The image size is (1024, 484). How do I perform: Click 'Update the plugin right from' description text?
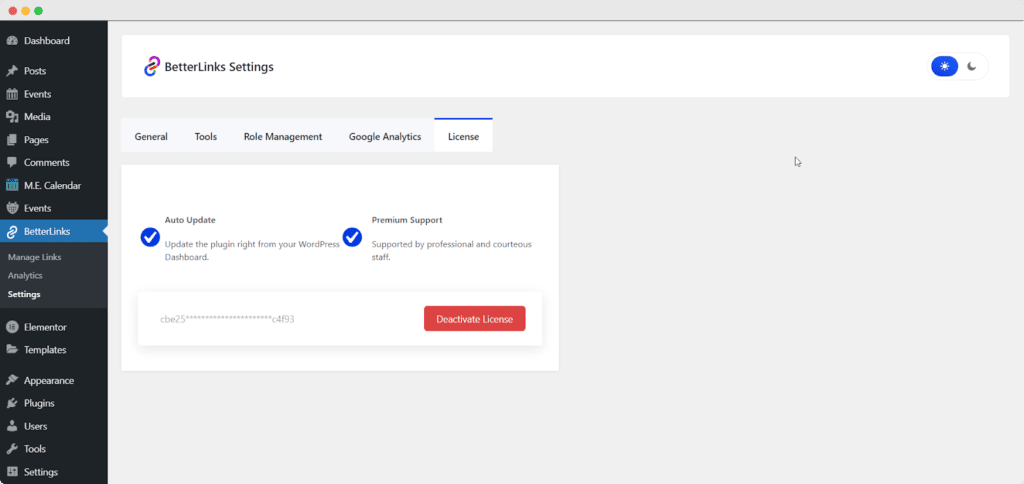[x=252, y=251]
